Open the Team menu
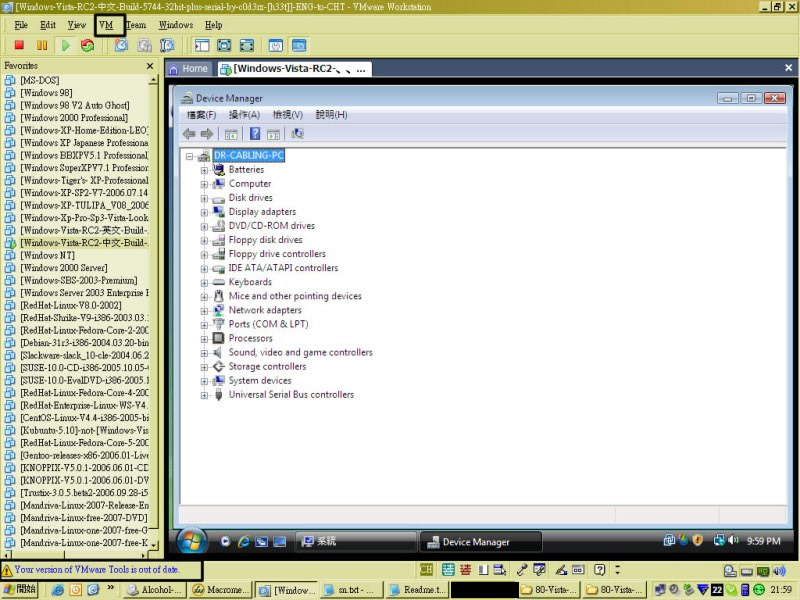 point(136,25)
